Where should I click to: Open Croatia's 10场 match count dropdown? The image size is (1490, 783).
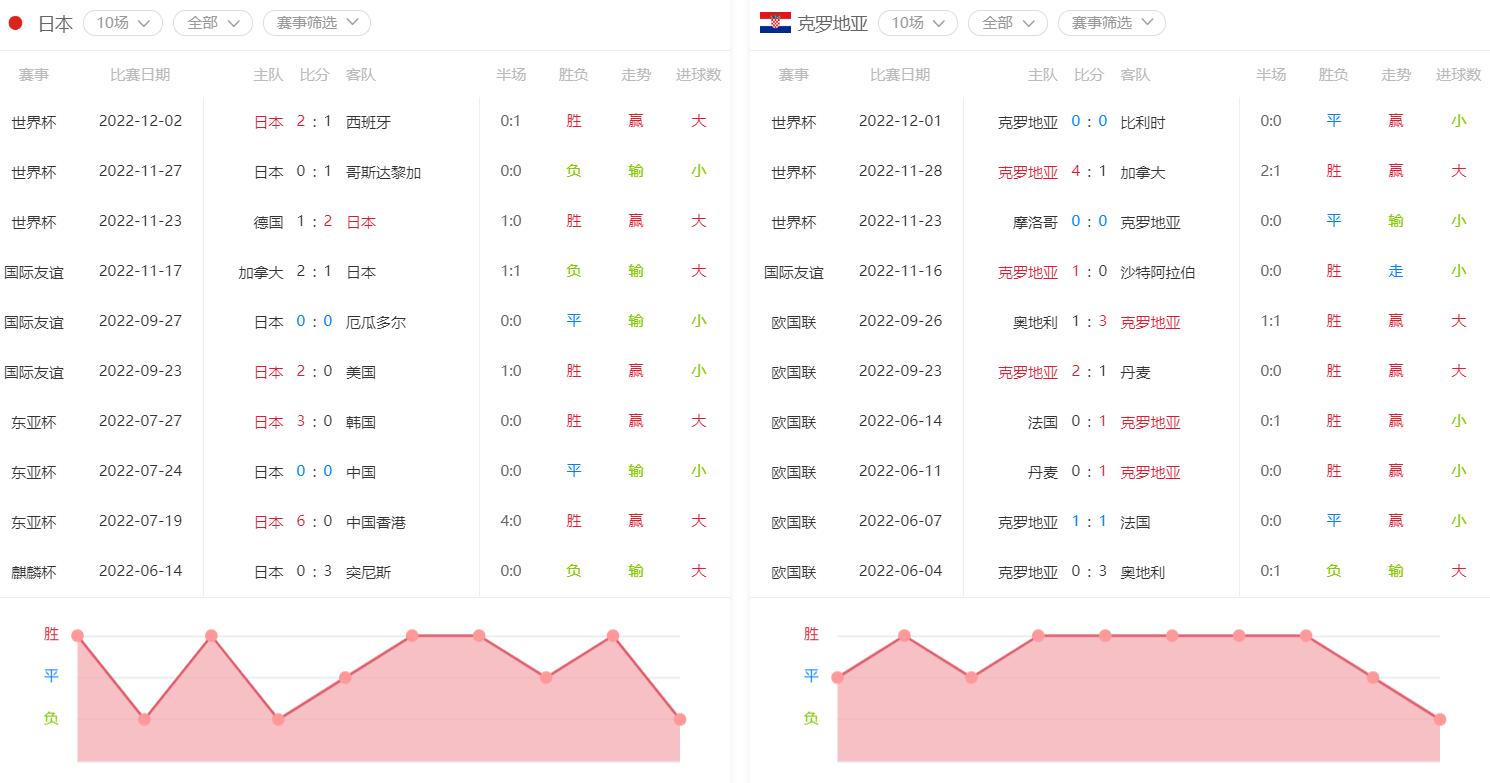tap(917, 23)
